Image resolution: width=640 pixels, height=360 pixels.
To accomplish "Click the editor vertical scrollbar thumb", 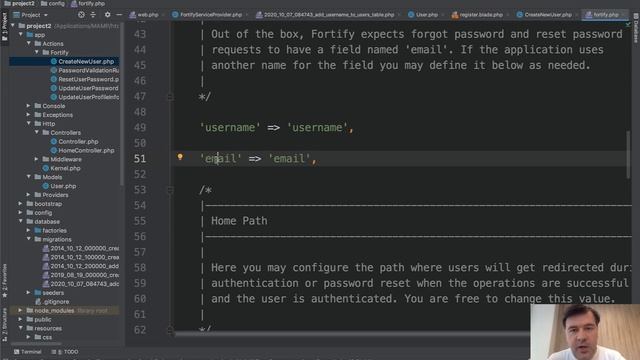I will 628,154.
